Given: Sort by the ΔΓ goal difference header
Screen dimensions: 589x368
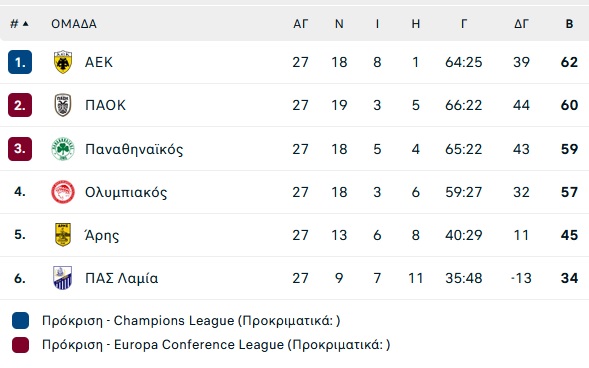Looking at the screenshot, I should point(521,24).
